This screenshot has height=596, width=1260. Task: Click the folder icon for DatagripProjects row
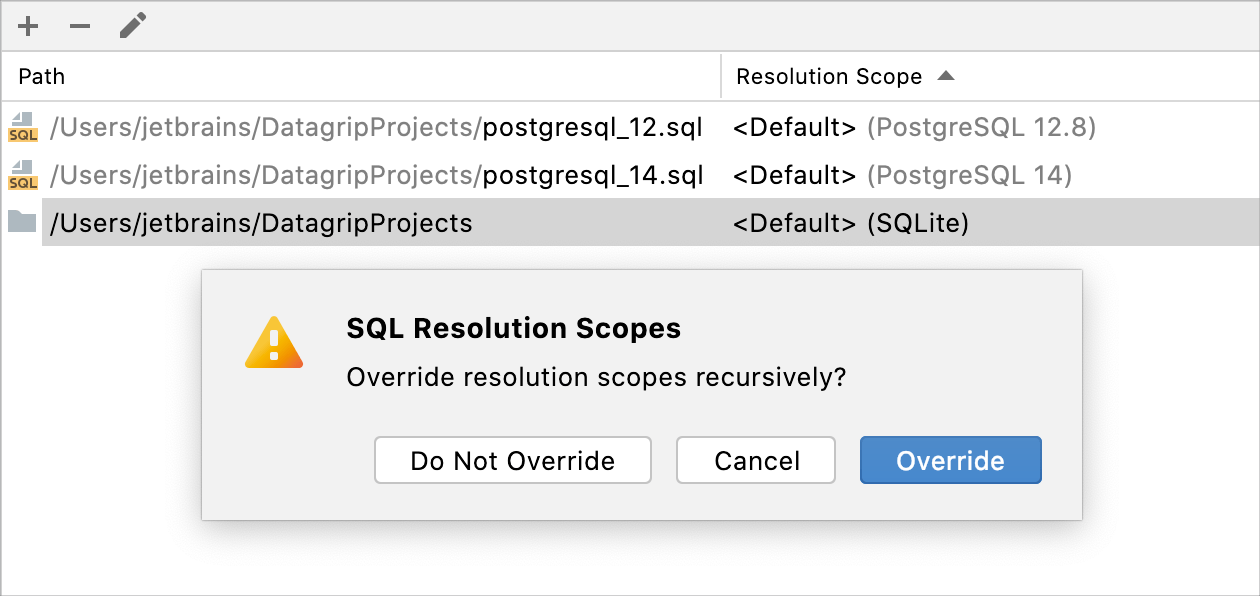21,223
